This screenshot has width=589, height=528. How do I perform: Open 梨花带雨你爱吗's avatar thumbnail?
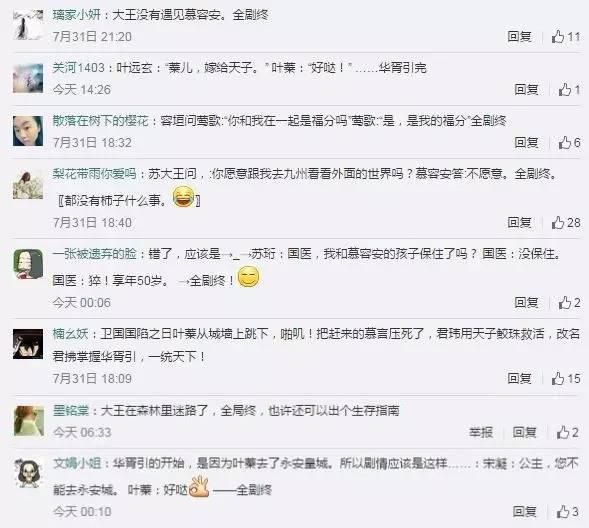[x=28, y=184]
